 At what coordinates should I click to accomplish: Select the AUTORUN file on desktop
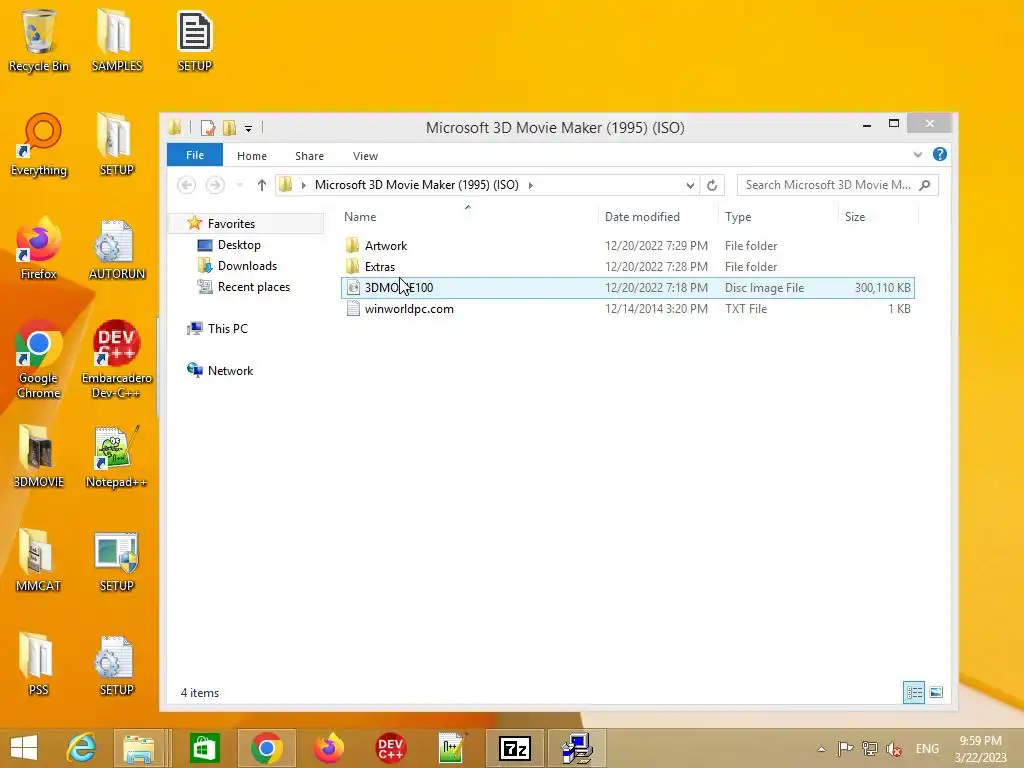click(116, 249)
